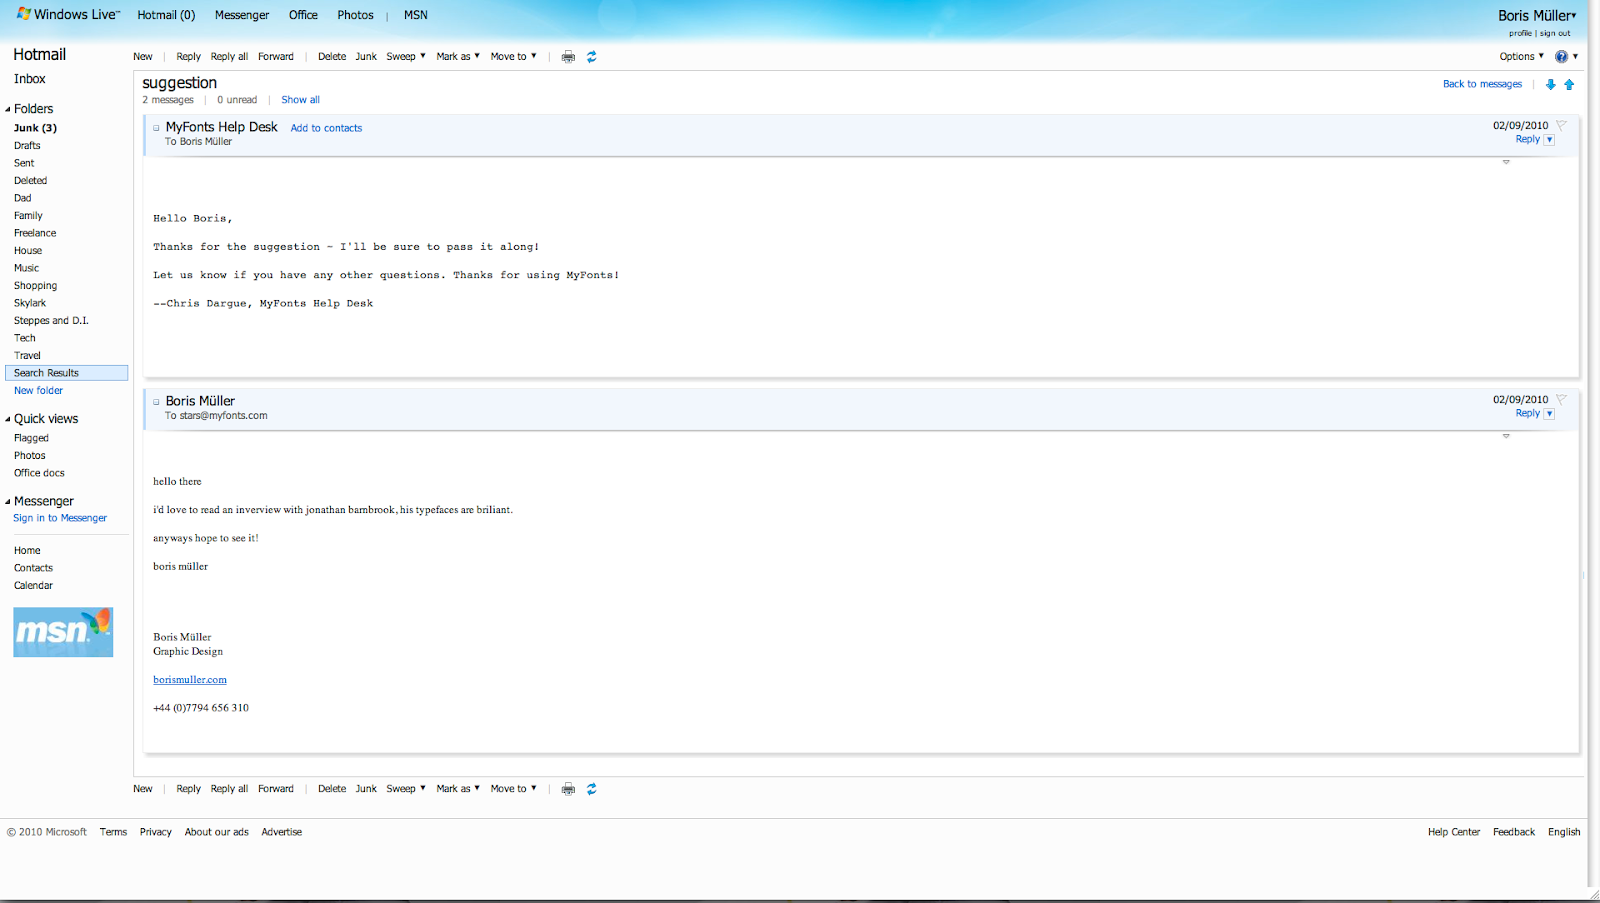Open Reply dropdown arrow on MyFonts message
The height and width of the screenshot is (903, 1600).
pos(1549,140)
